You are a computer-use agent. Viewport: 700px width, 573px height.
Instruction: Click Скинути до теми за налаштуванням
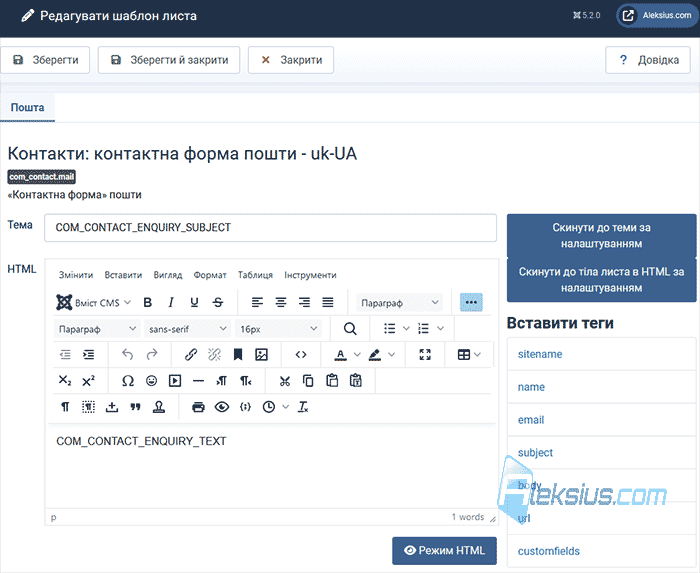pos(601,236)
